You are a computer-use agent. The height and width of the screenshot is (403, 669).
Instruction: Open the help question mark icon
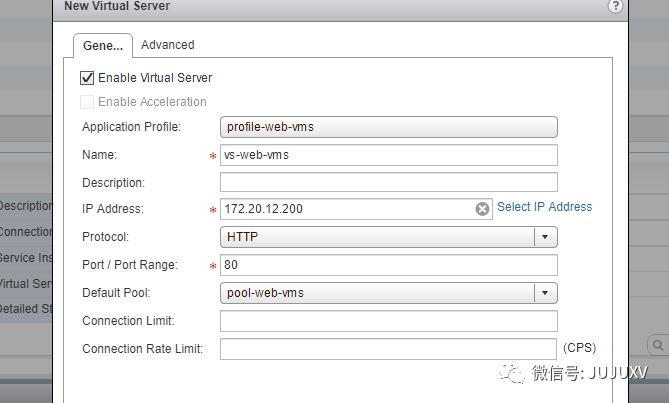pyautogui.click(x=615, y=6)
